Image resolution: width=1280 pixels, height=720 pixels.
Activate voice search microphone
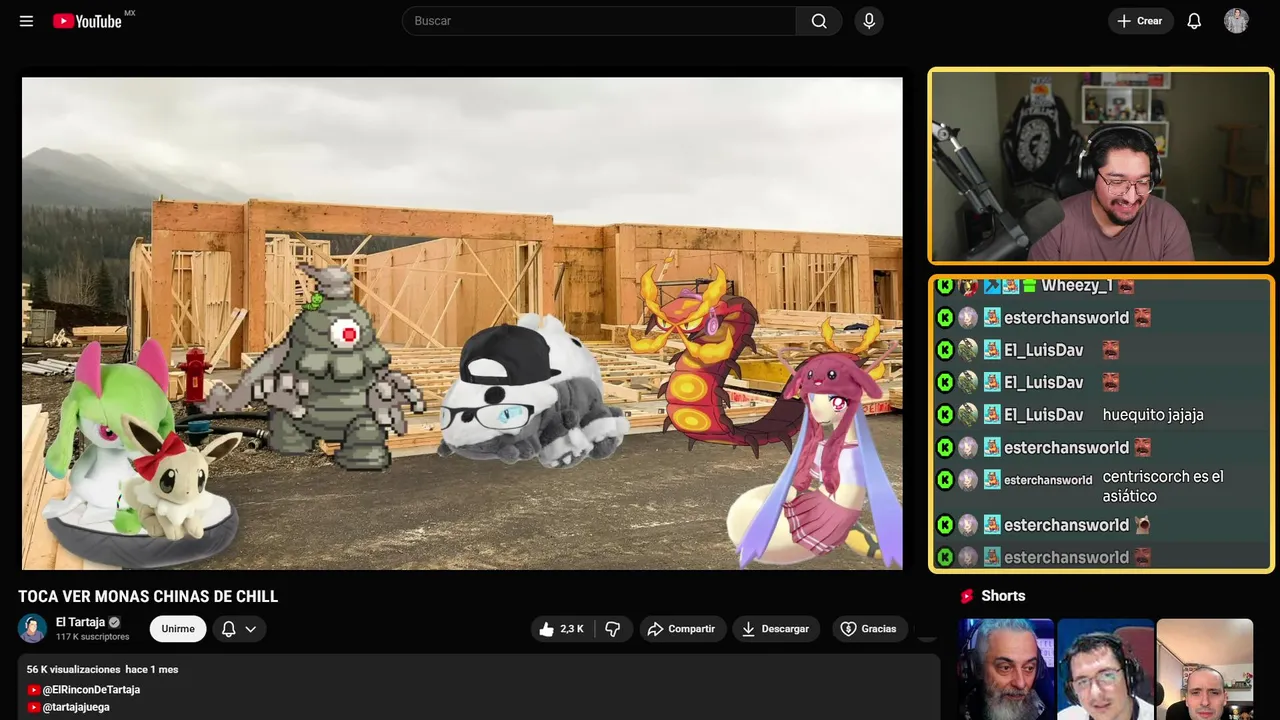869,21
